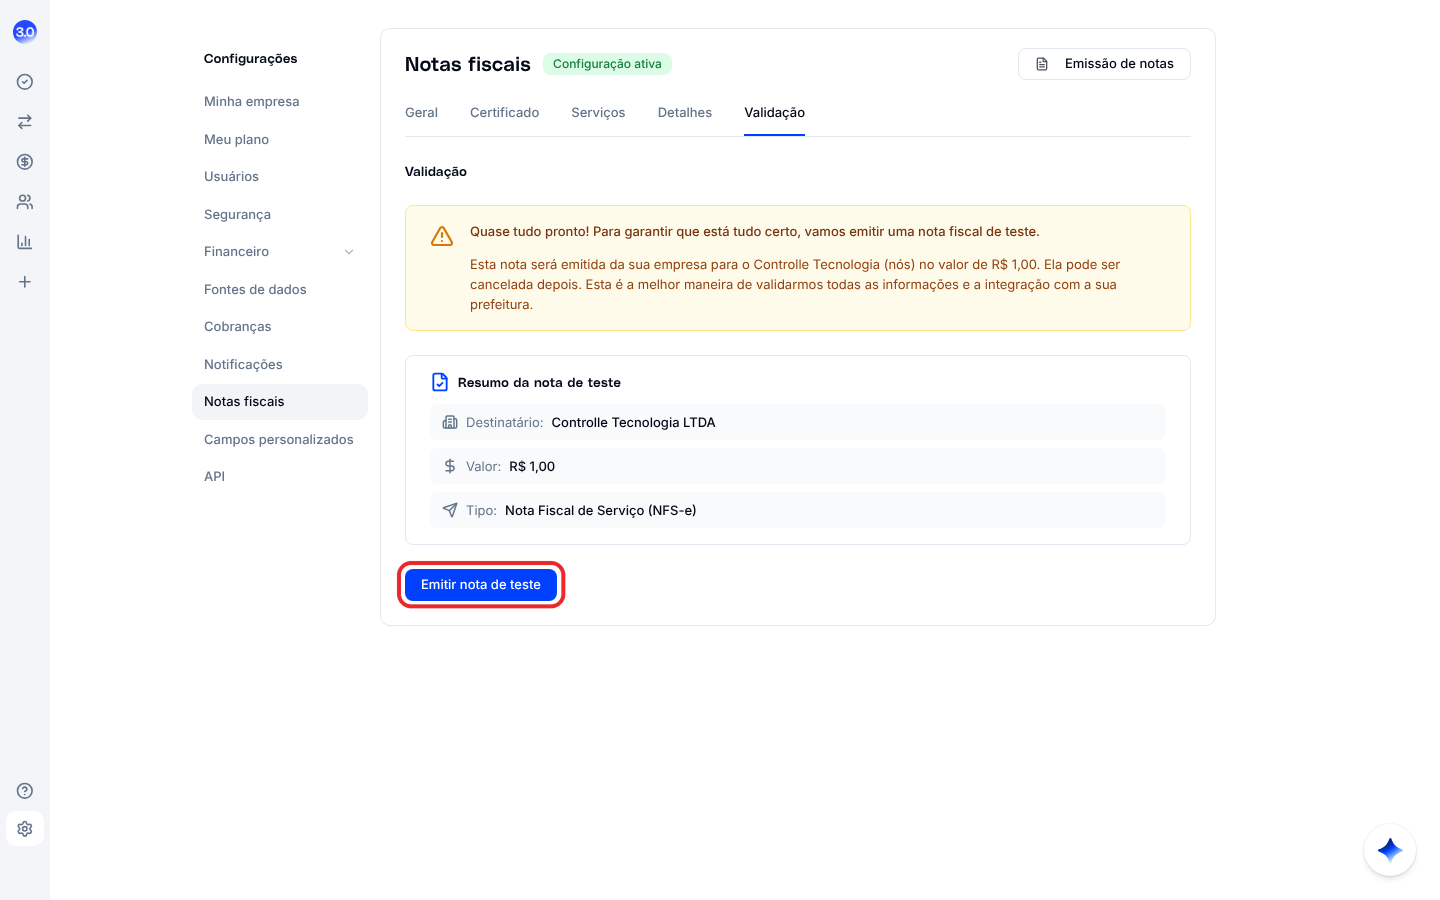Viewport: 1440px width, 900px height.
Task: Open Emissão de notas button
Action: 1104,64
